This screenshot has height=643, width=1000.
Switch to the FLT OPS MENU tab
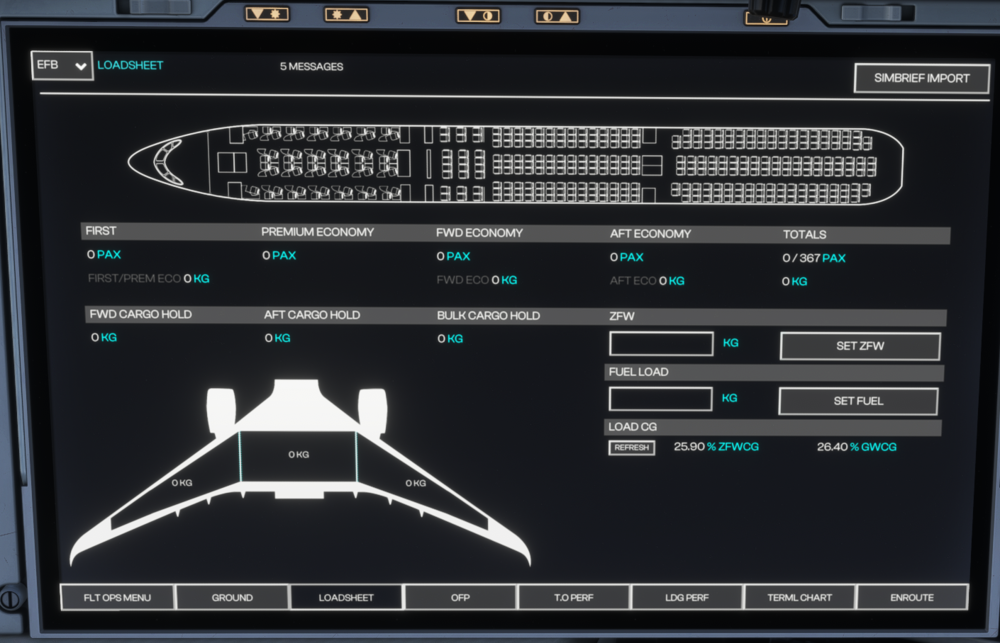[118, 597]
